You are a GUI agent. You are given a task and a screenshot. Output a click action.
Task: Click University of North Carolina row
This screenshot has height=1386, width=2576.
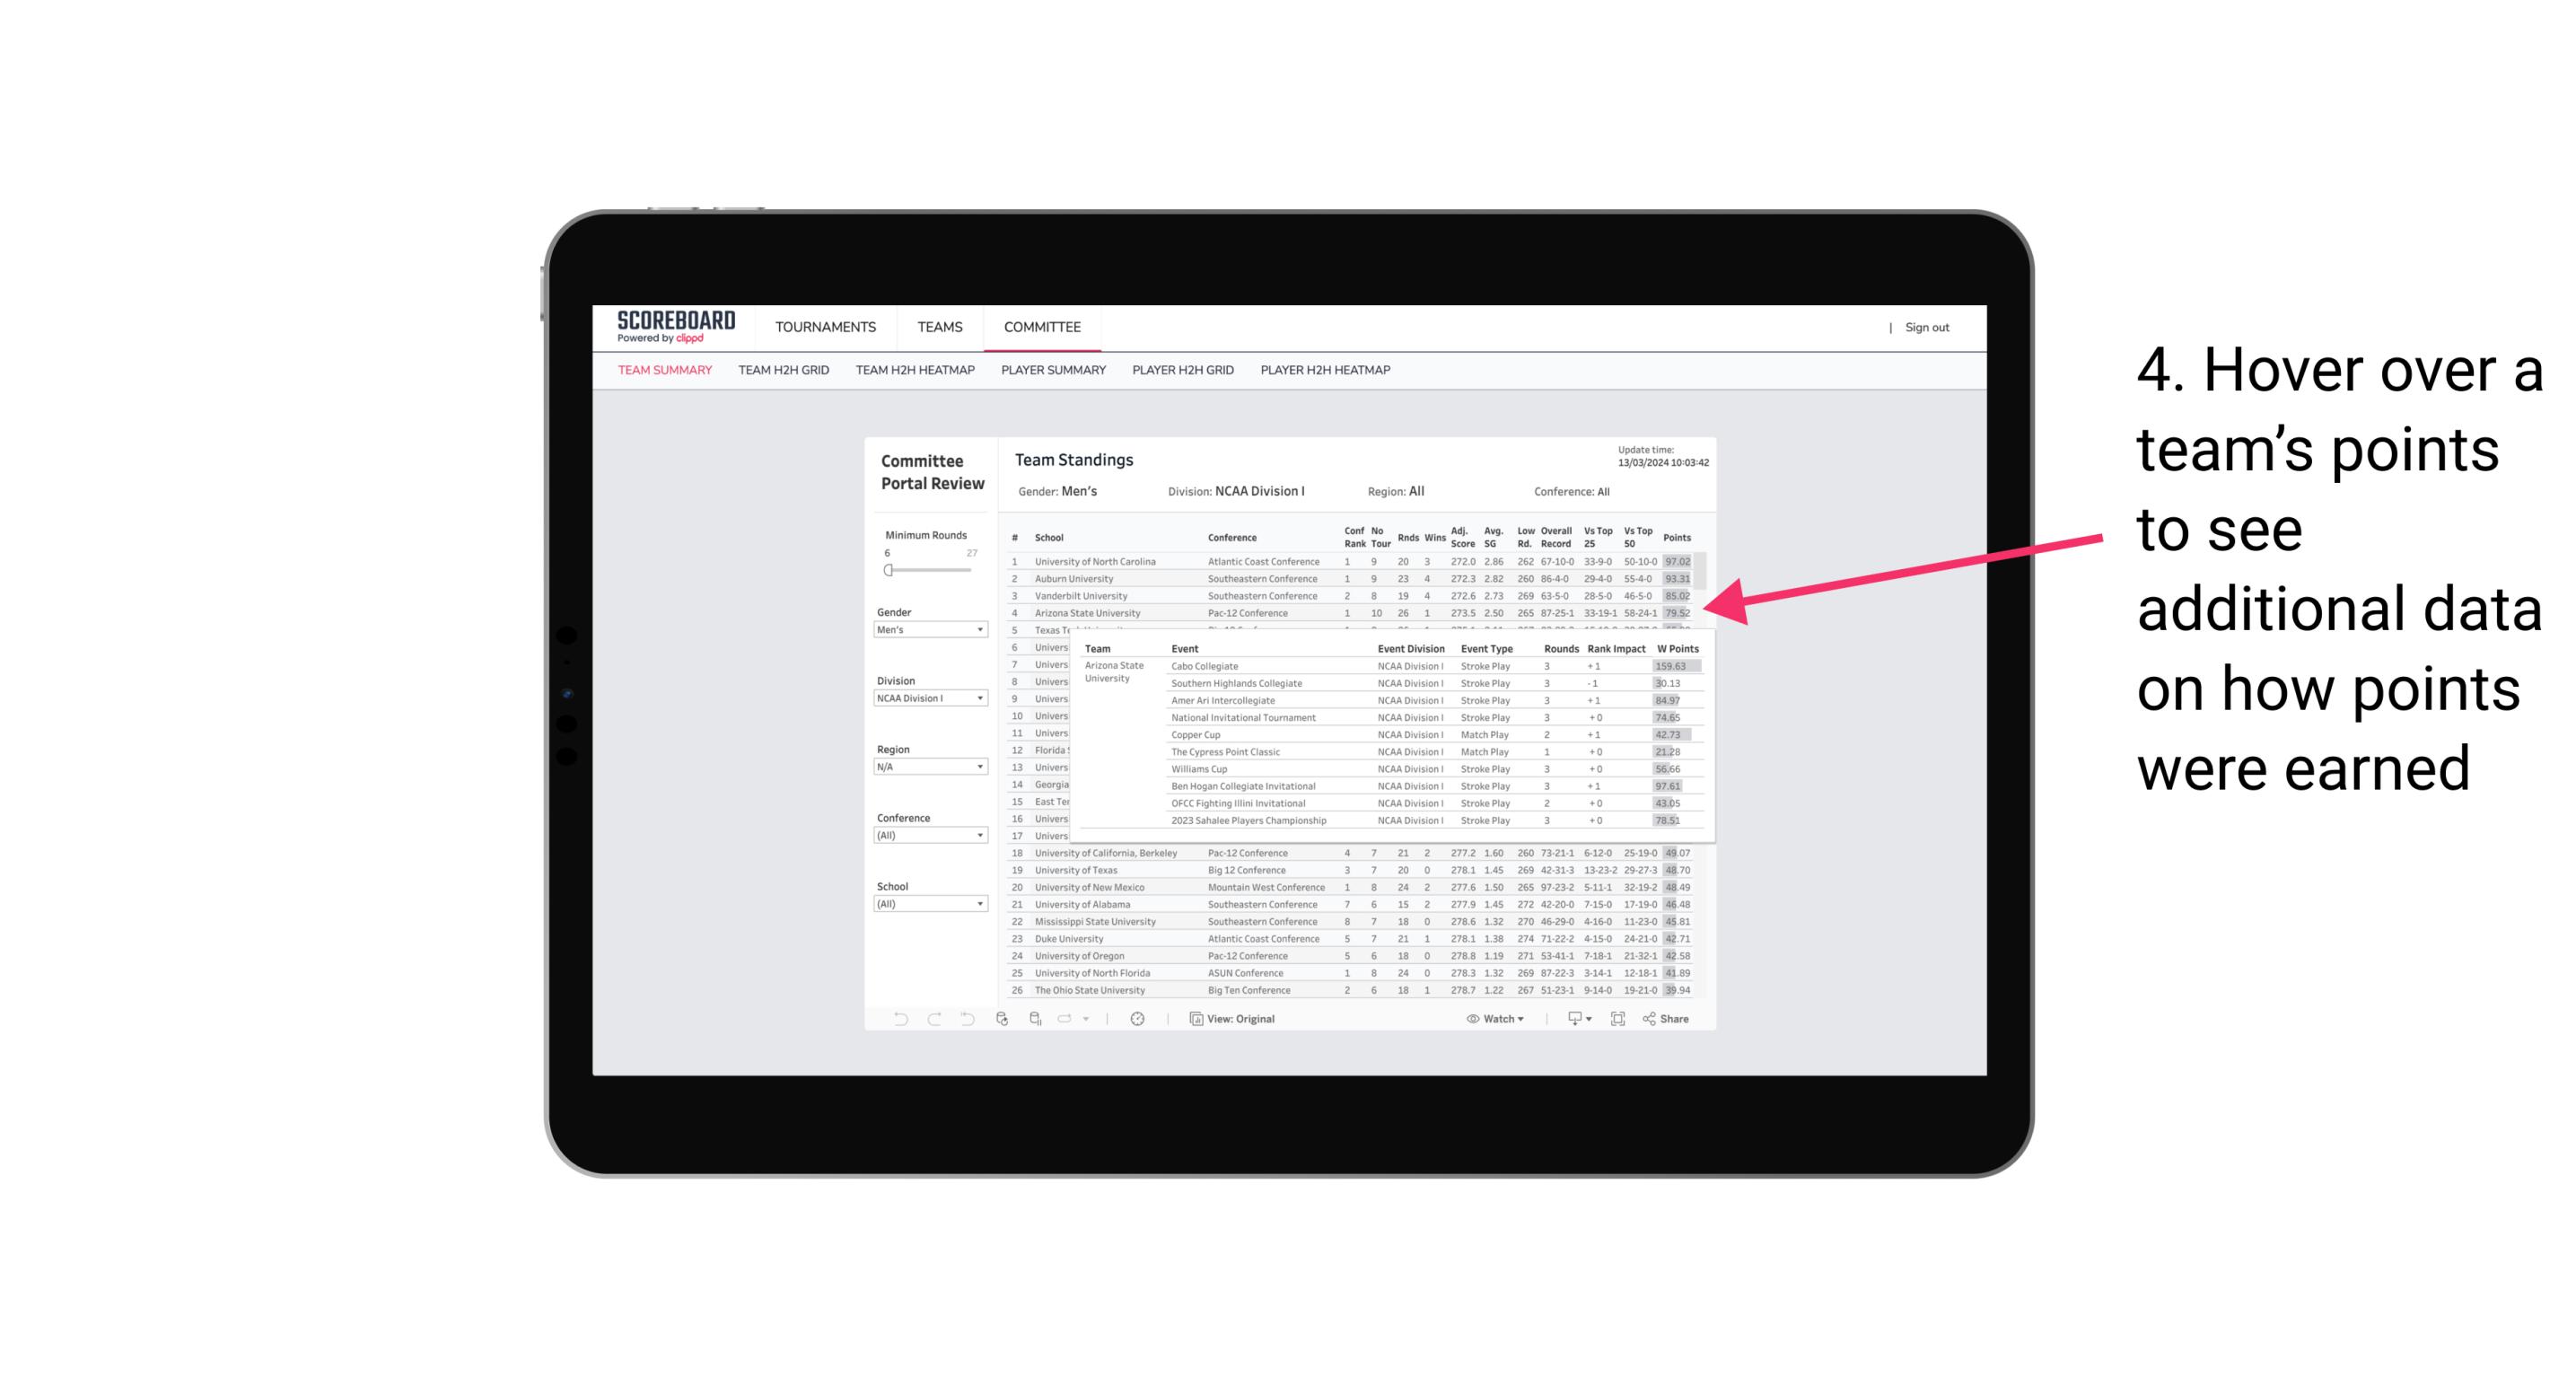pyautogui.click(x=1349, y=560)
